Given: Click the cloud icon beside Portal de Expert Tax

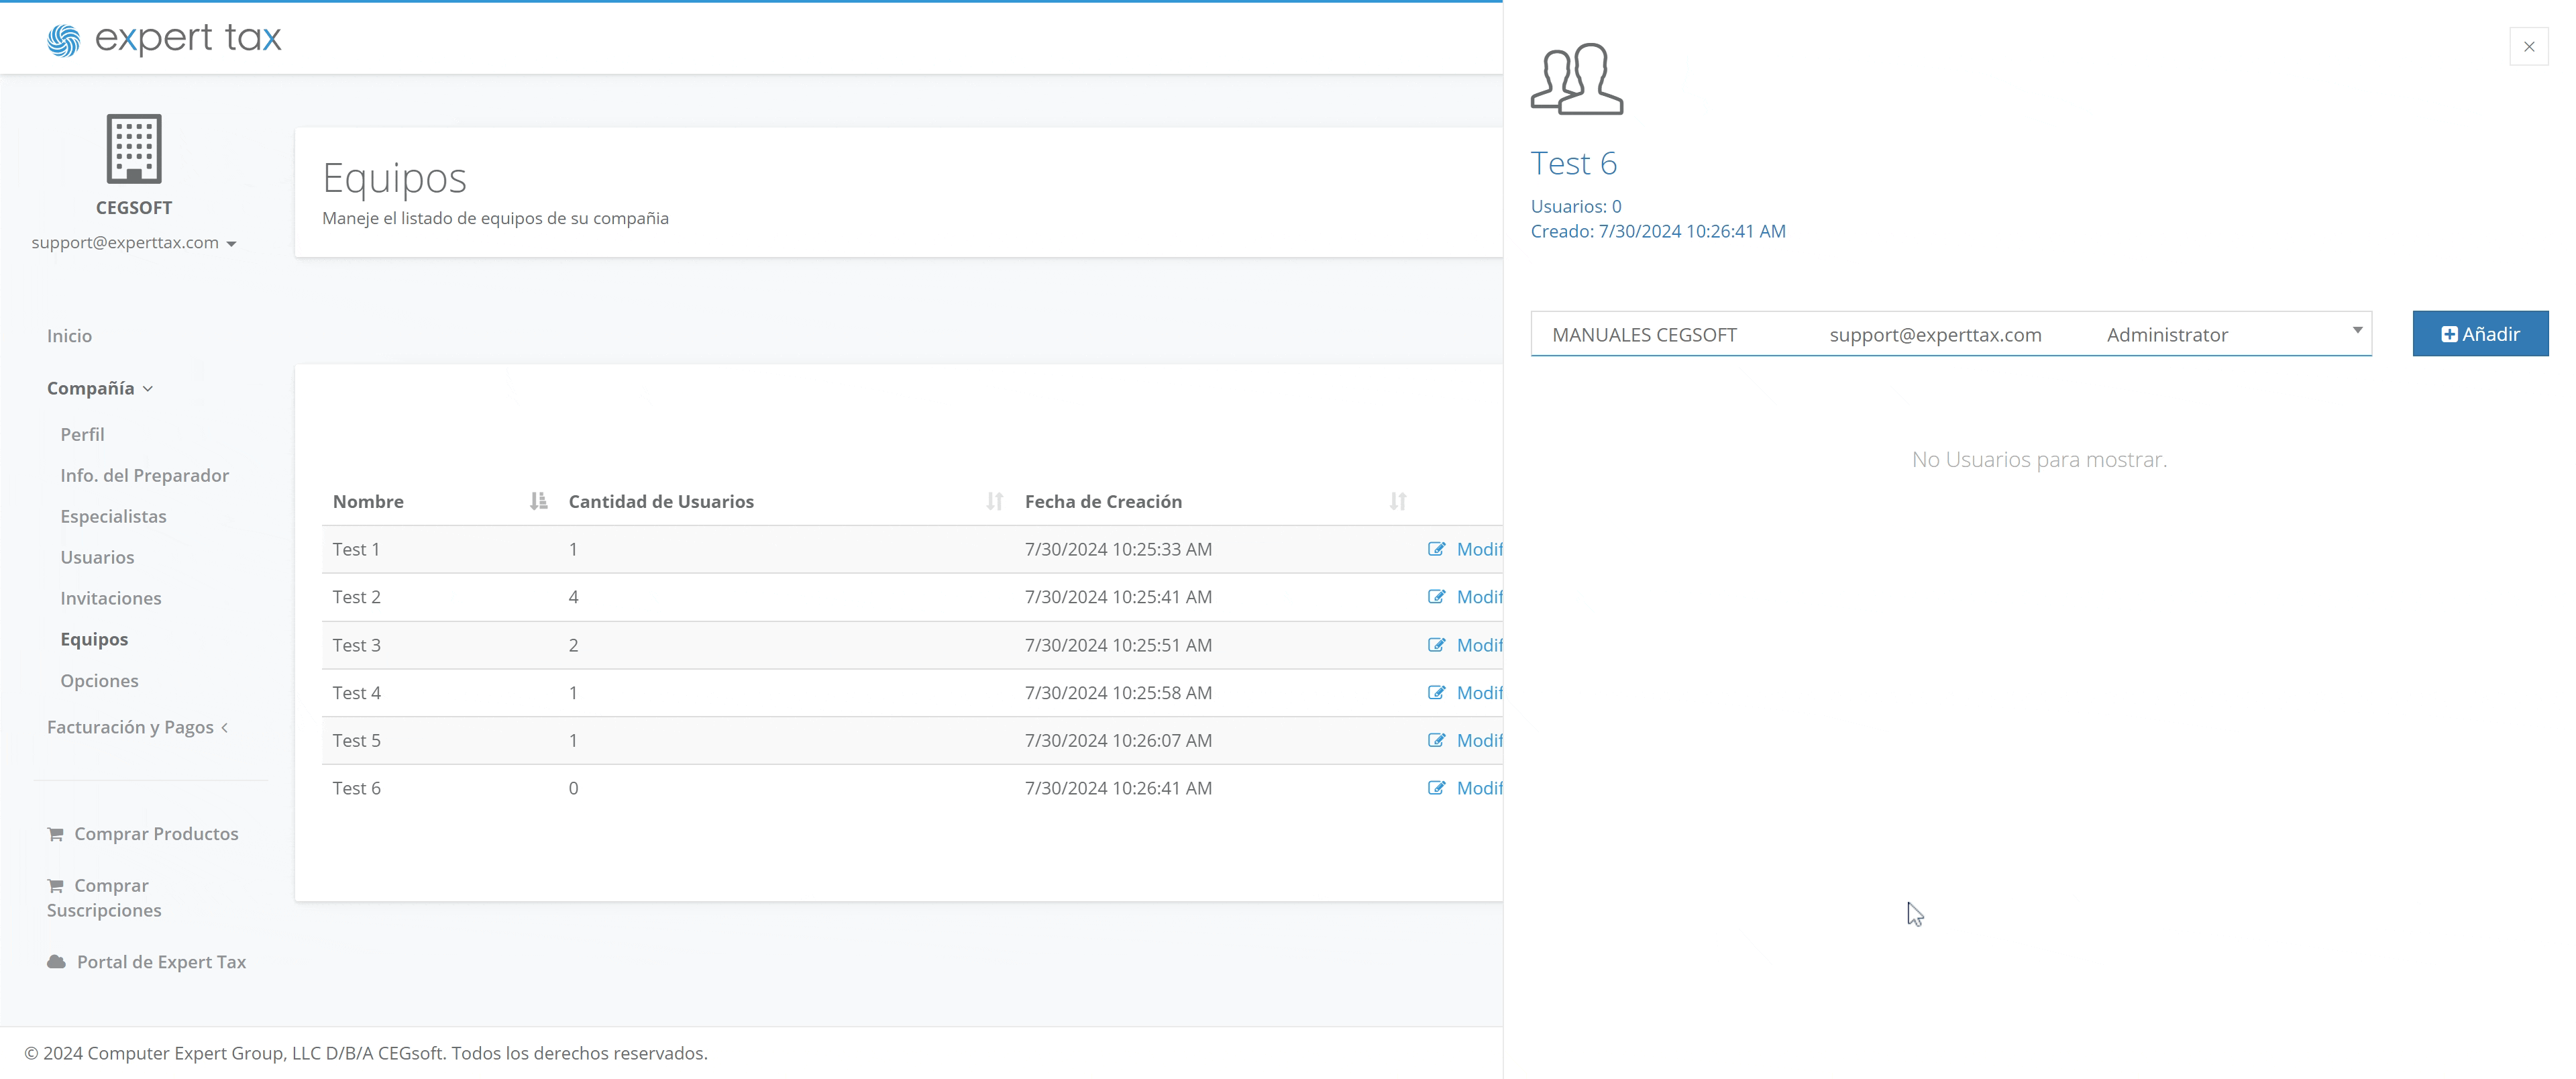Looking at the screenshot, I should click(x=56, y=962).
